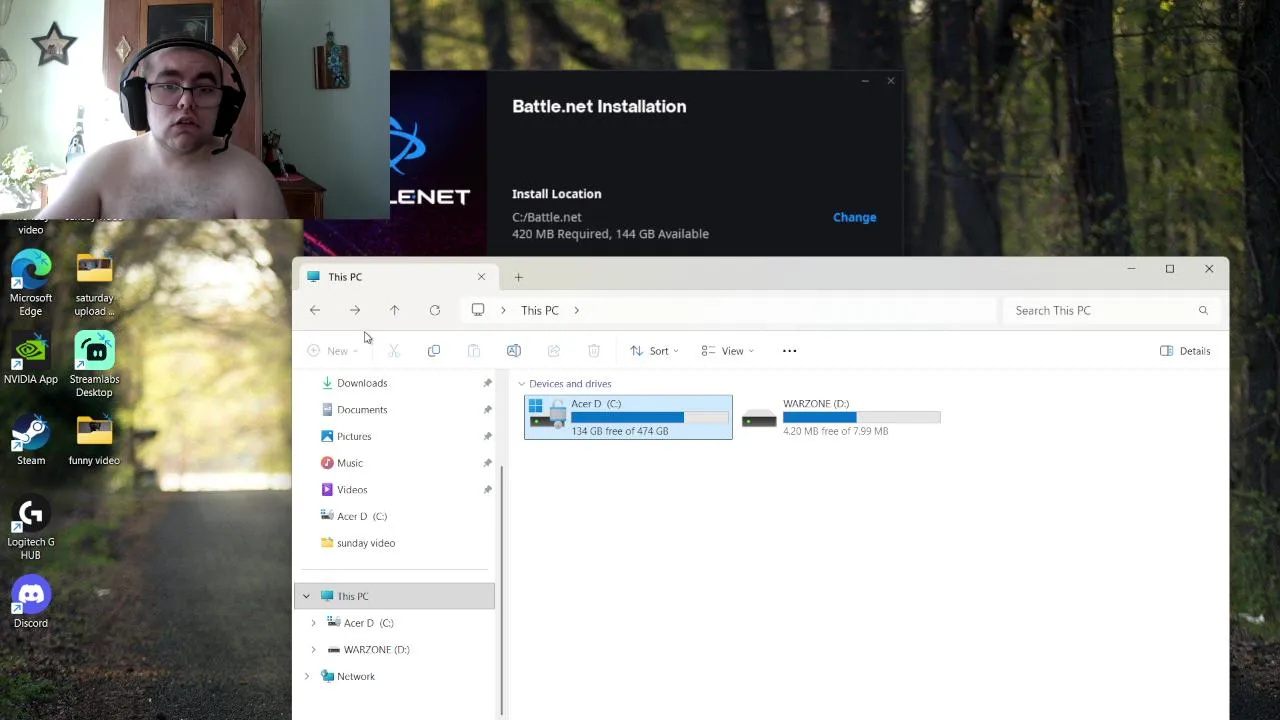The image size is (1280, 720).
Task: Select the funny video desktop folder
Action: [x=94, y=440]
